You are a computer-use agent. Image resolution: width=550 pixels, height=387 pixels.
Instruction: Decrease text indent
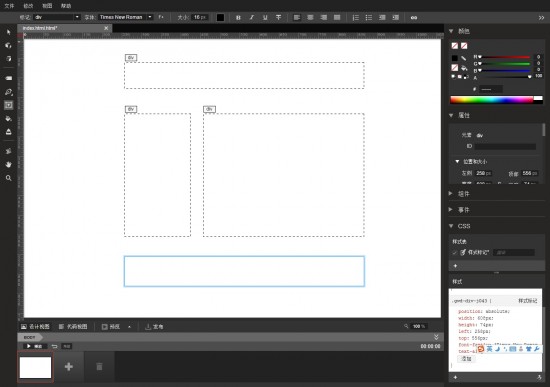point(382,18)
